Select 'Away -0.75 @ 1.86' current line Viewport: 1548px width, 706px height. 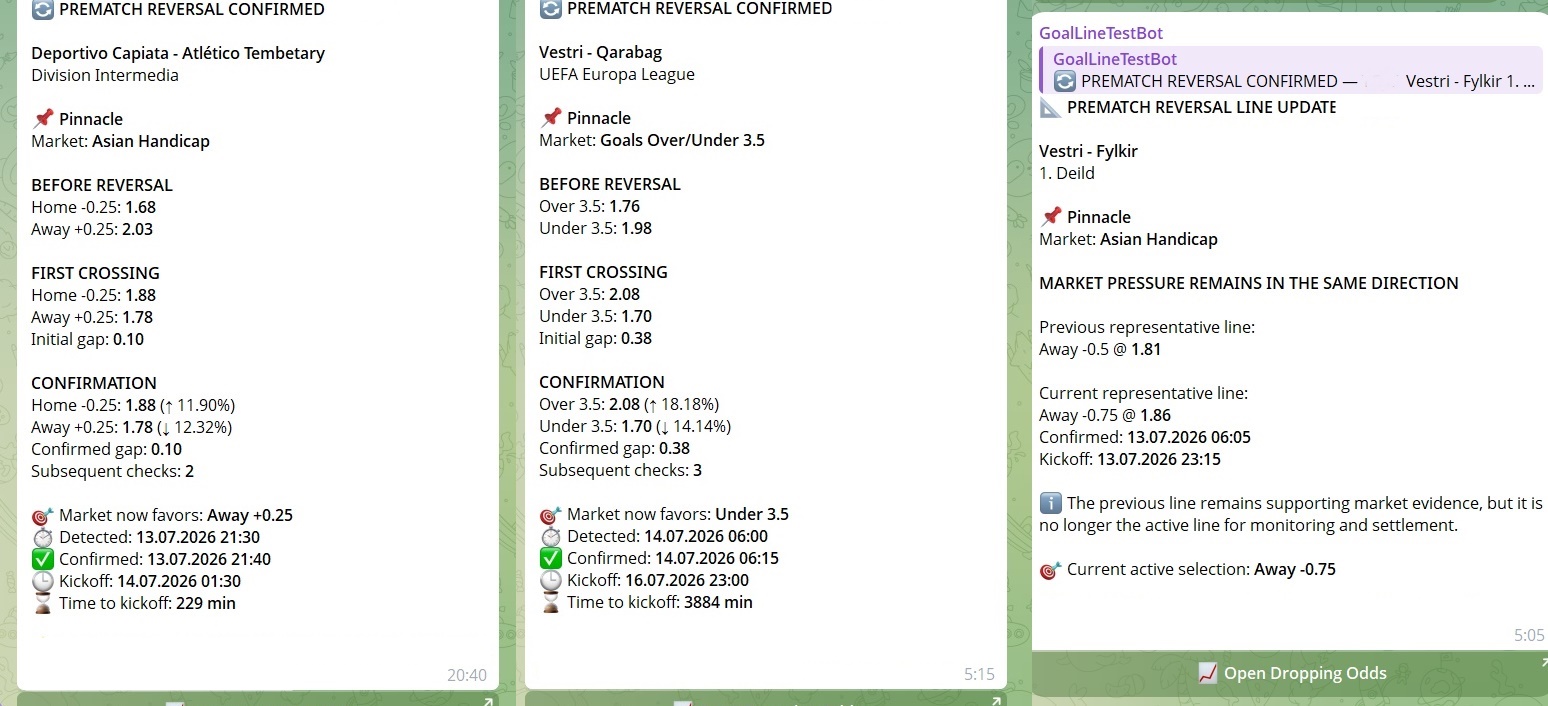coord(1105,415)
